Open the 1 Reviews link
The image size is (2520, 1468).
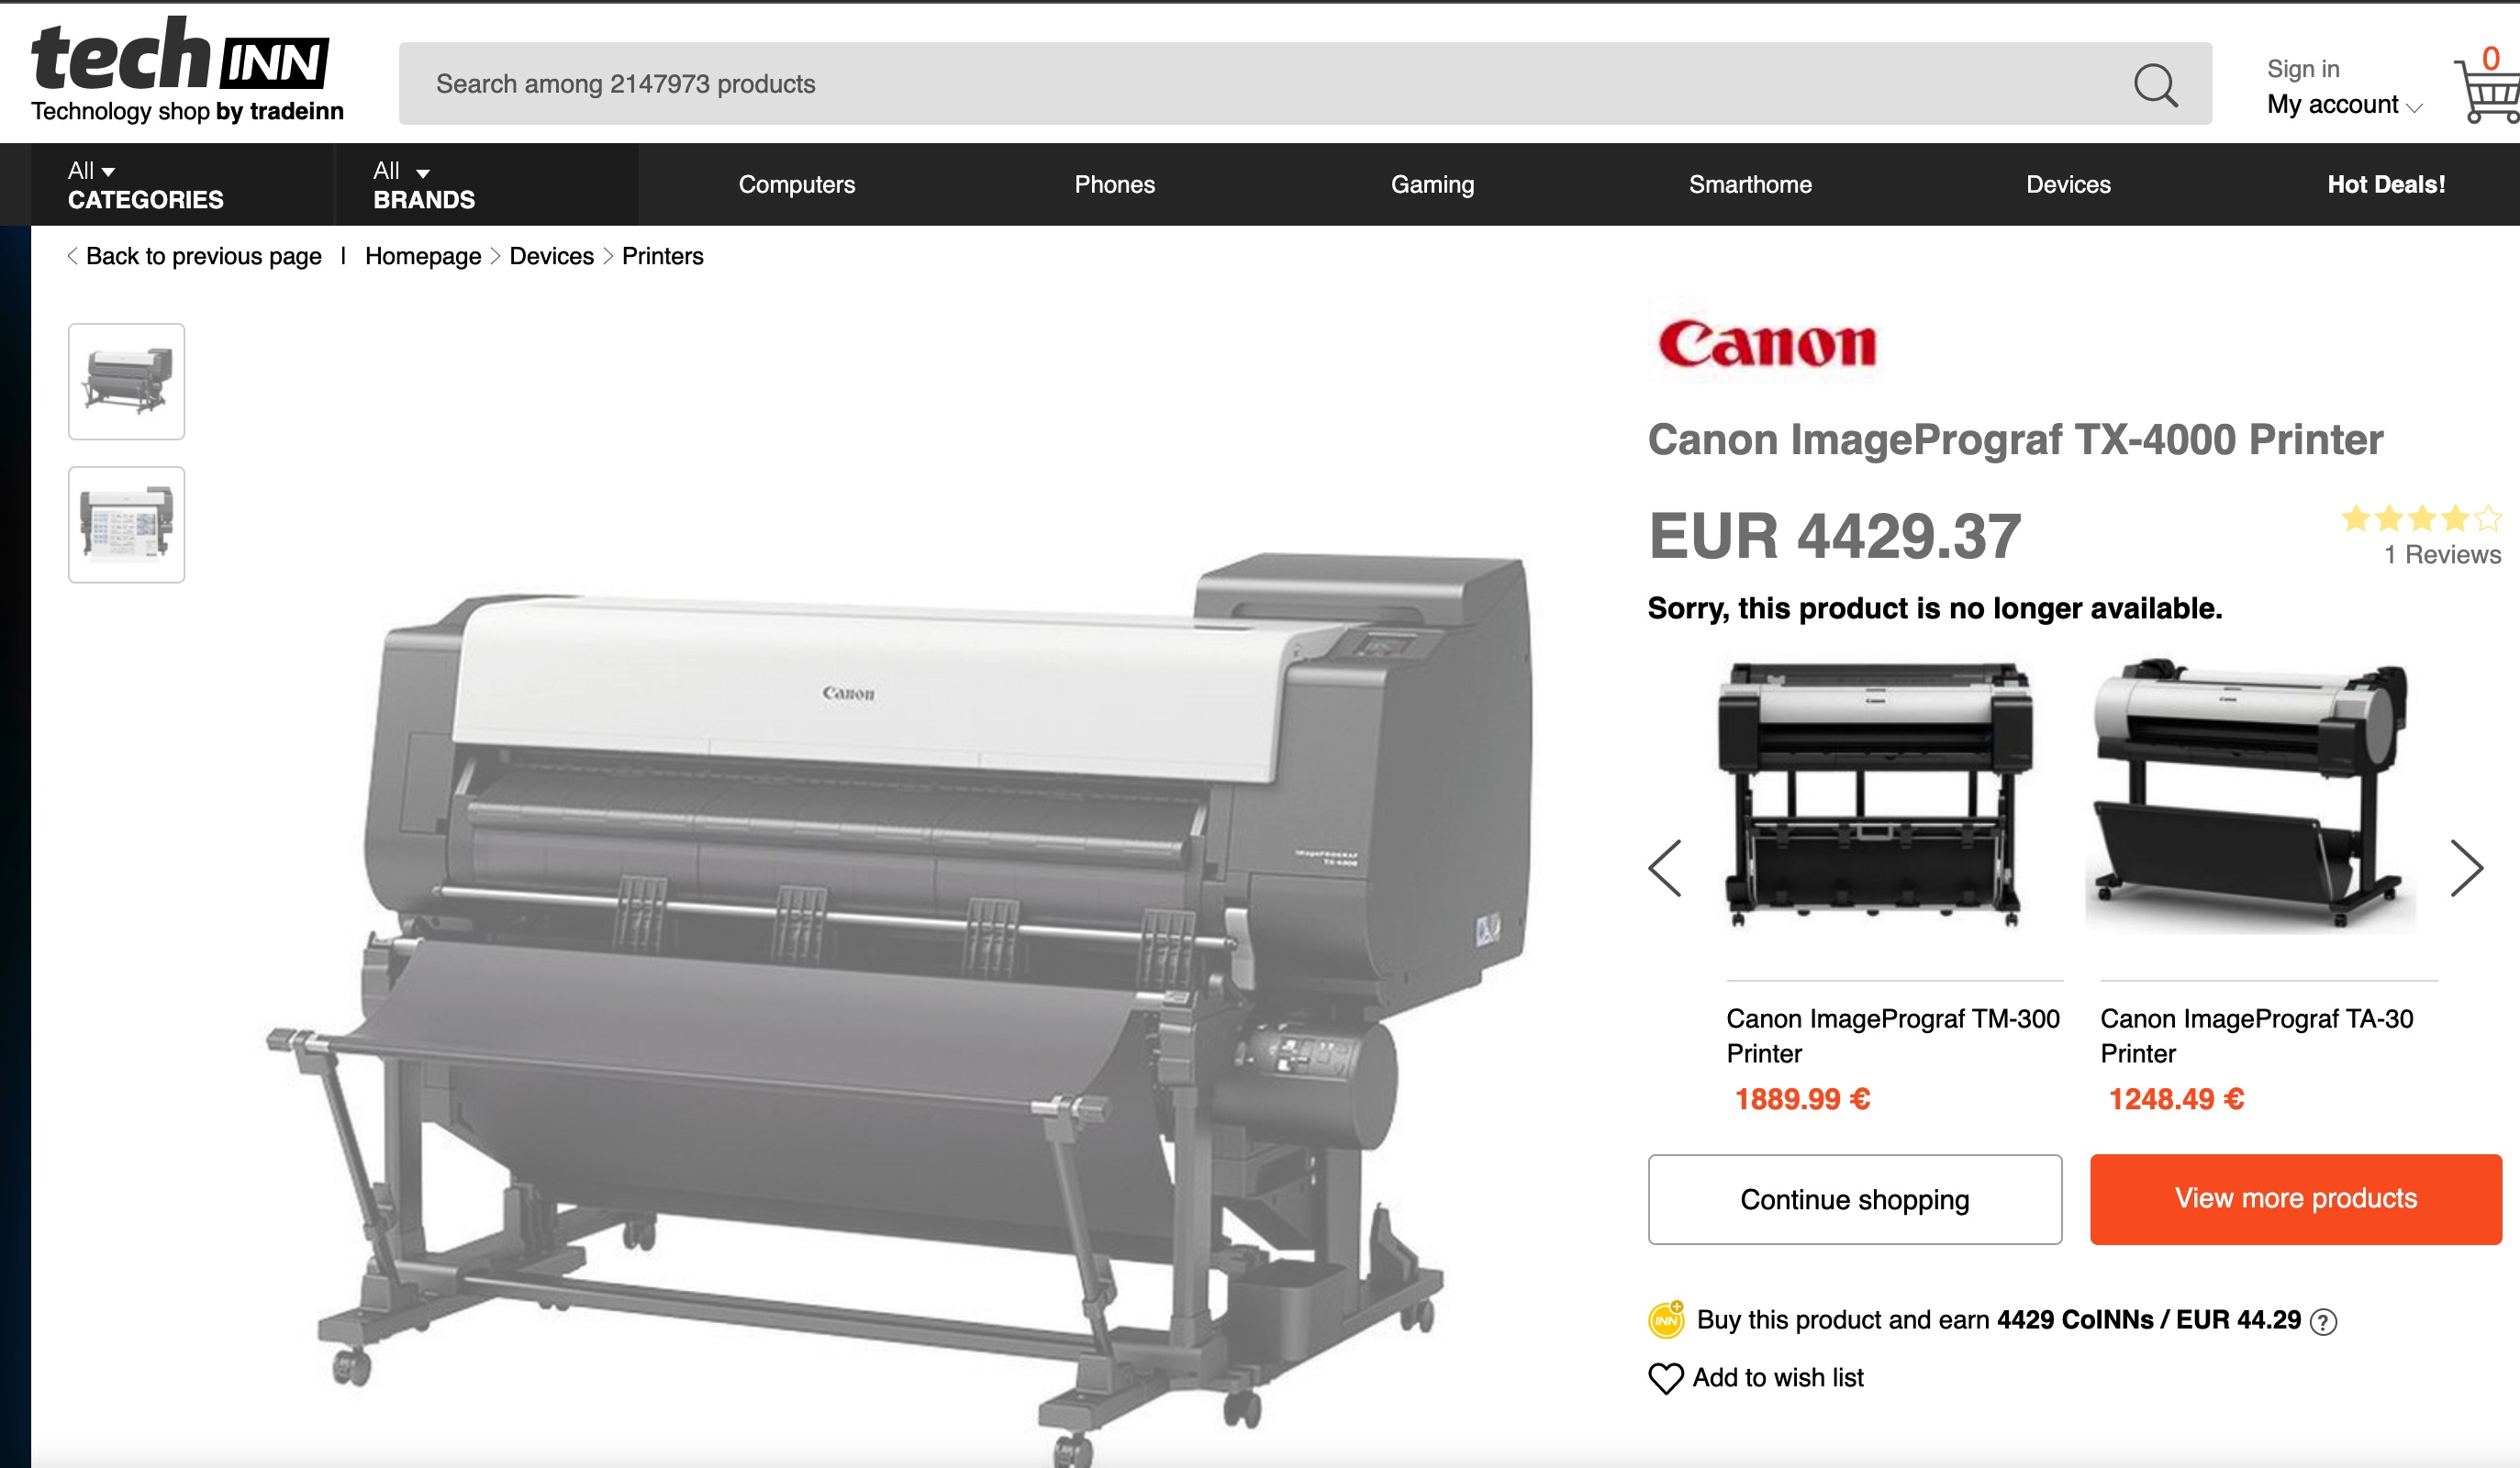click(2442, 554)
